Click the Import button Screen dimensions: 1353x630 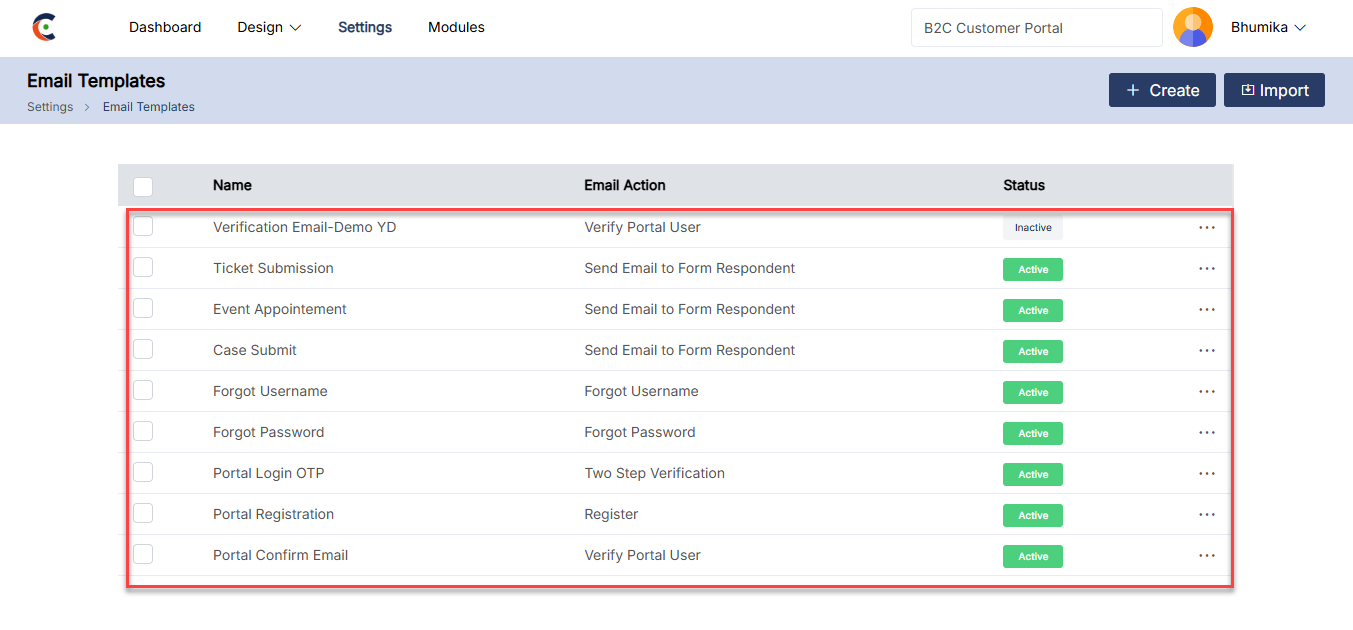click(1274, 90)
